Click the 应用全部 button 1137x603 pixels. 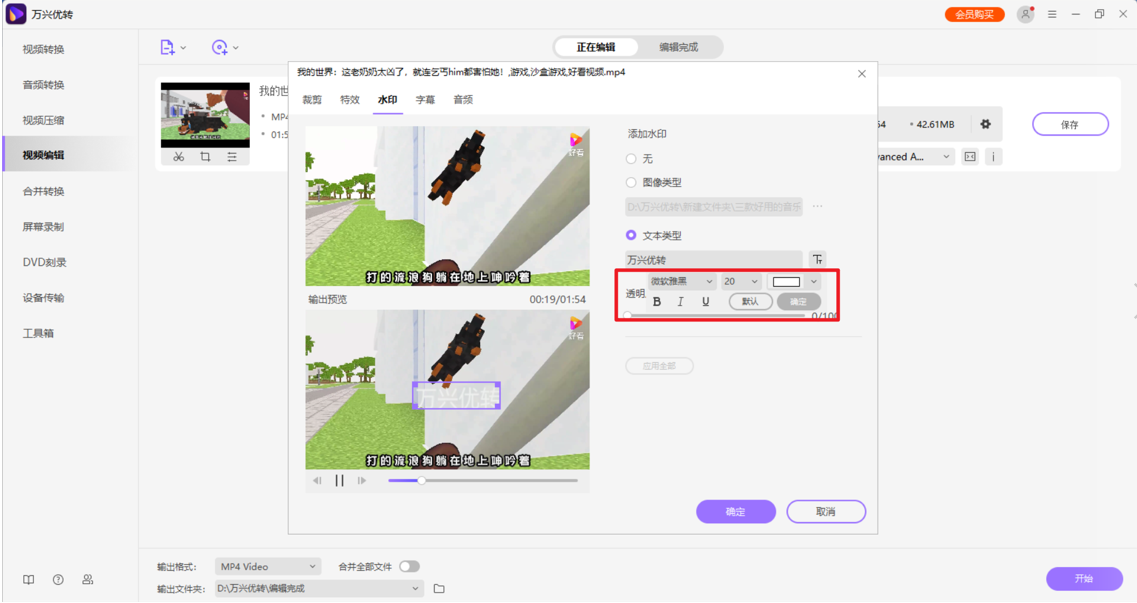click(x=659, y=366)
